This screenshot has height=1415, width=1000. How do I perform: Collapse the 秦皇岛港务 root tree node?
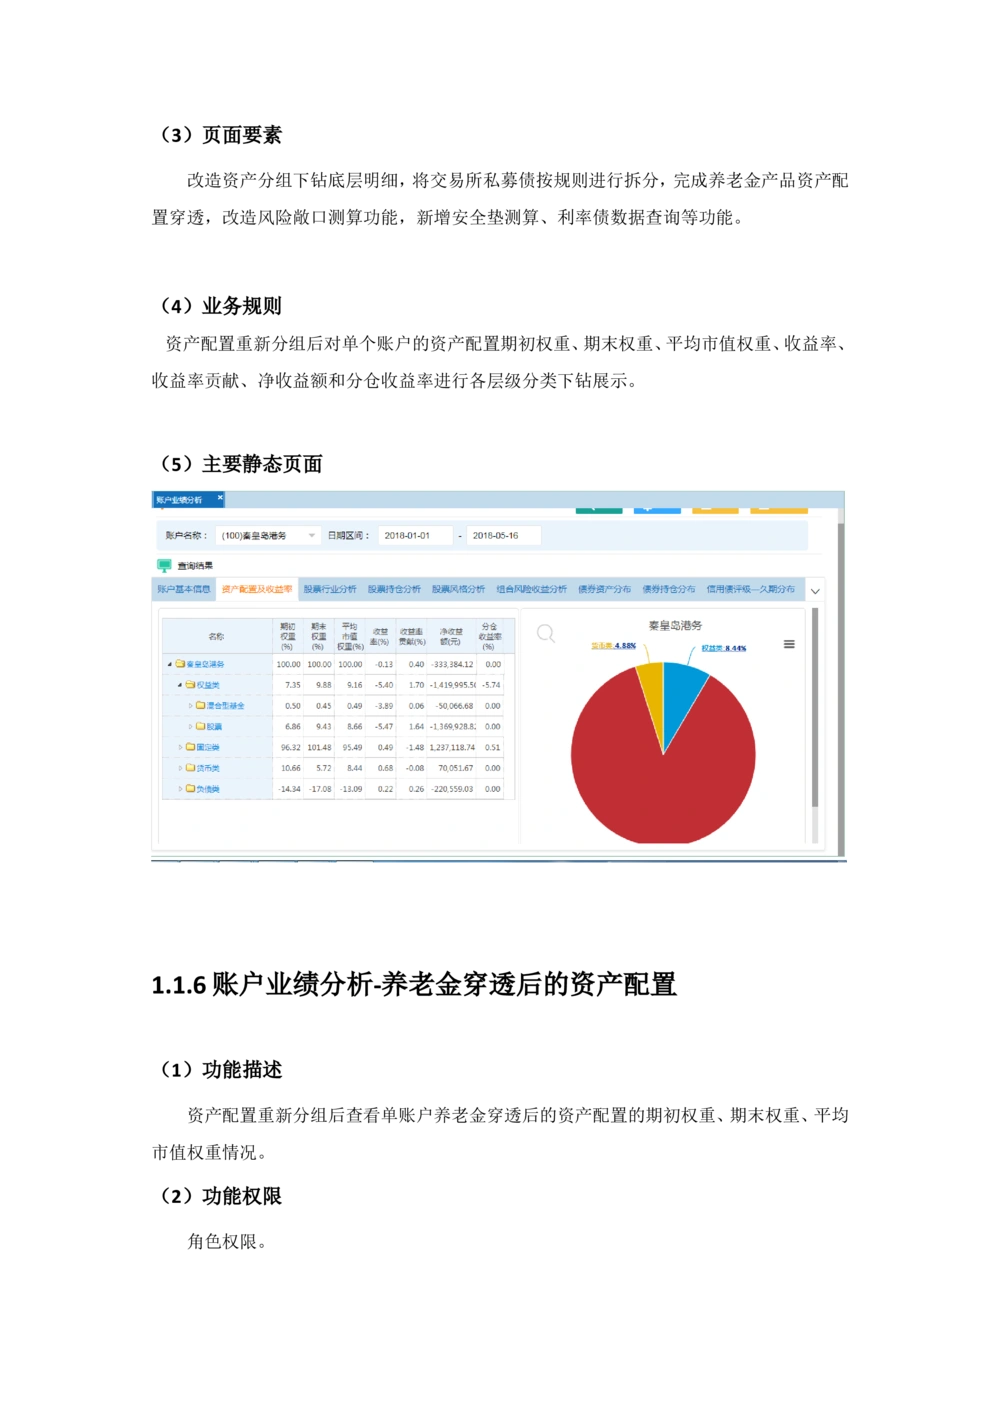click(x=170, y=664)
